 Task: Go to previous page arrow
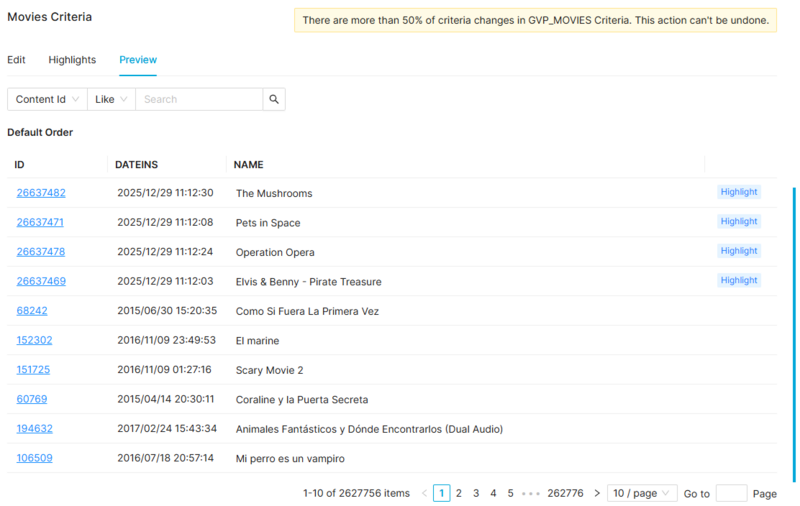(424, 493)
